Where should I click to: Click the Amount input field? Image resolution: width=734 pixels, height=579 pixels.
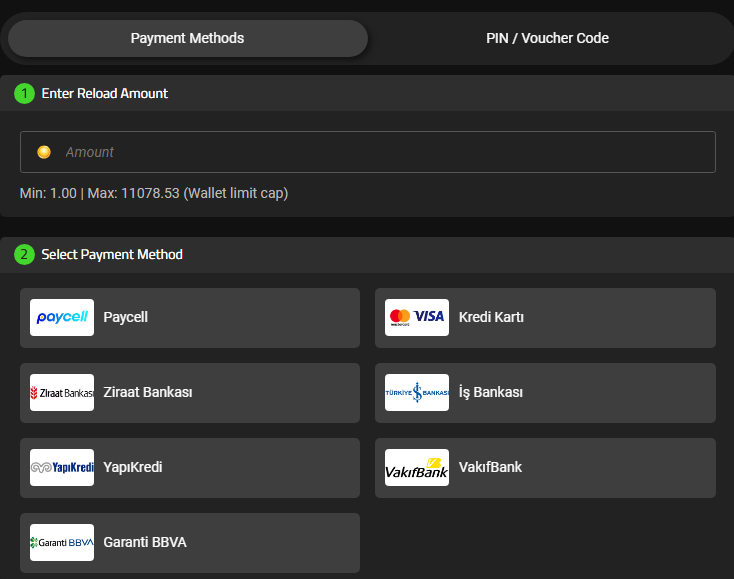[x=380, y=152]
